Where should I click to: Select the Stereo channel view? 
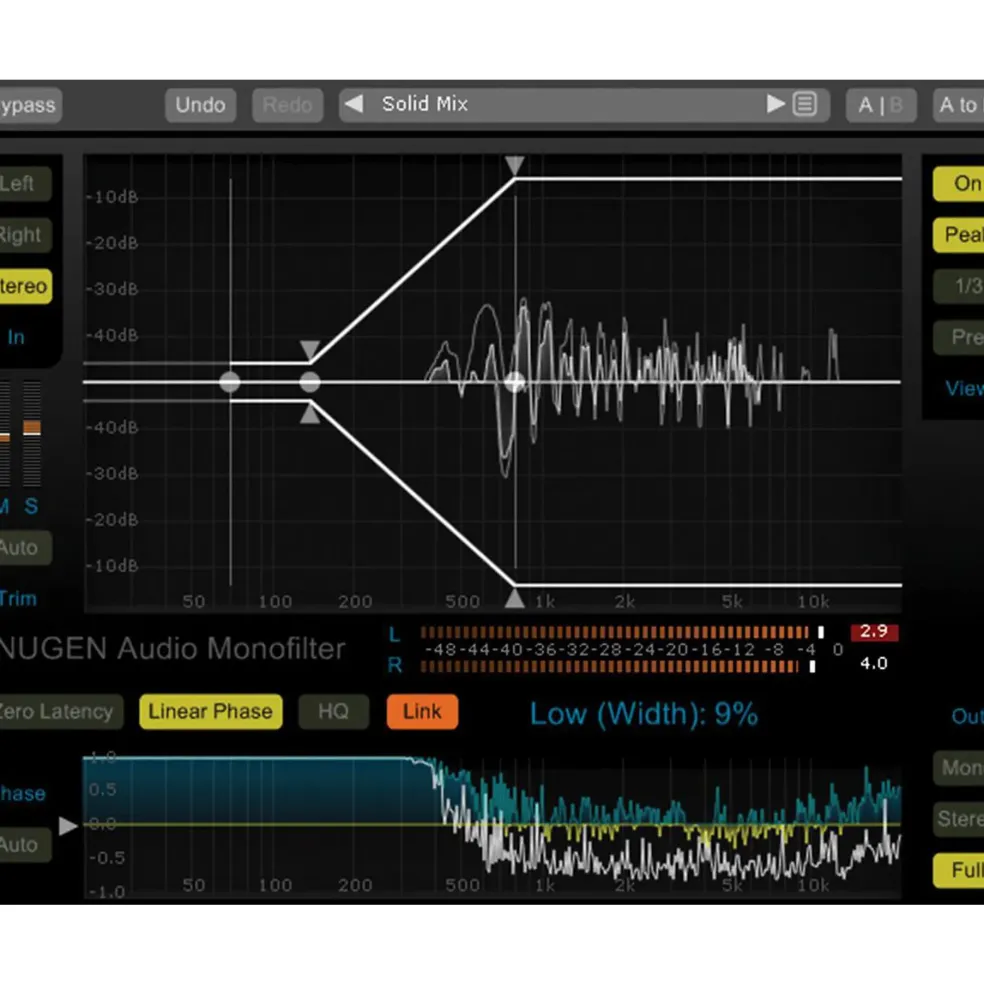[24, 286]
